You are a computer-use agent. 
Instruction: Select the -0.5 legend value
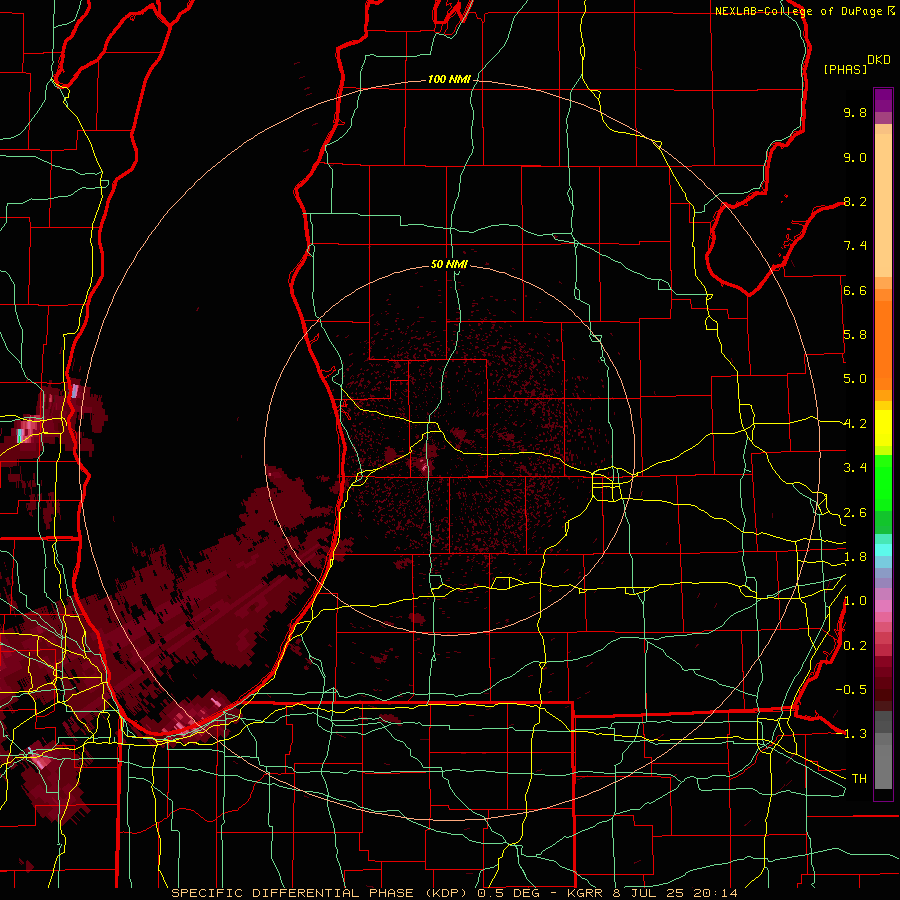851,690
